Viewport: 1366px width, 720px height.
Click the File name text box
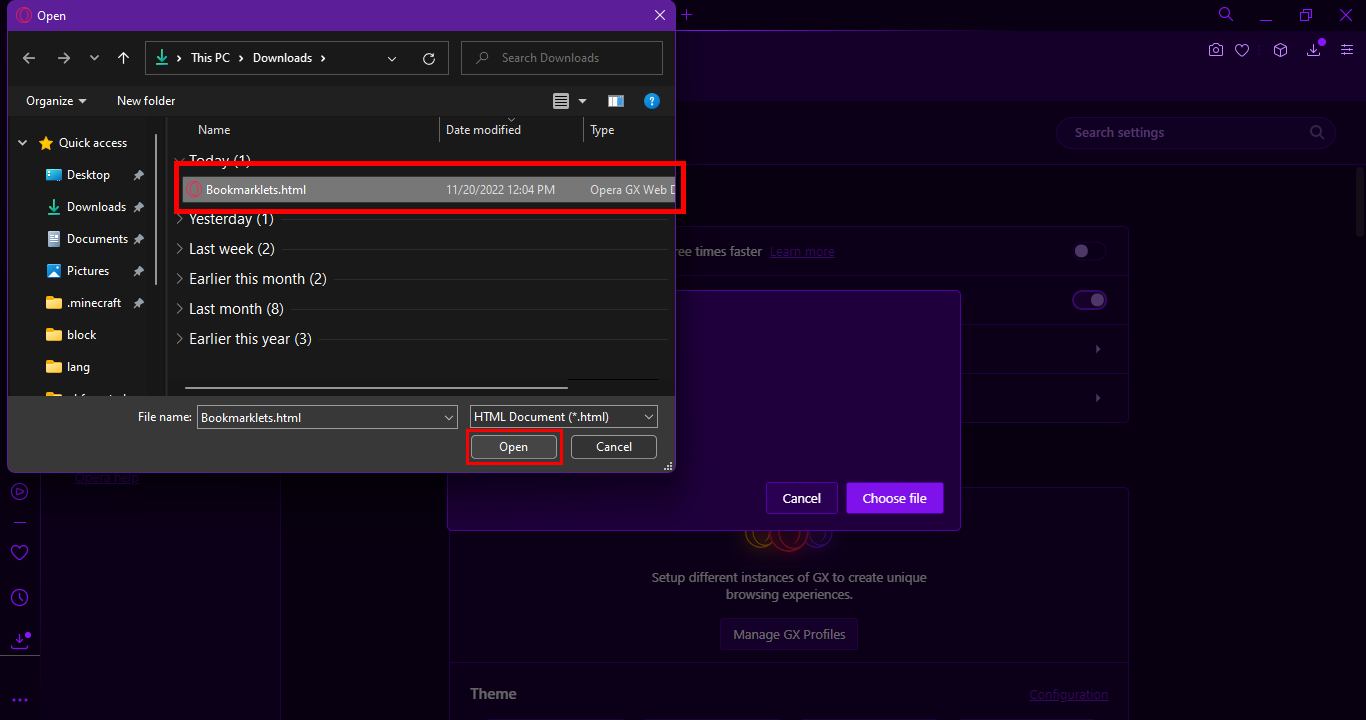pyautogui.click(x=318, y=417)
